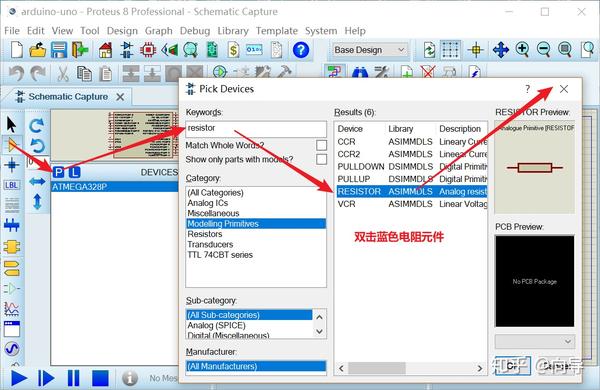Click the horizontal mirror flip icon
The image size is (600, 390).
pyautogui.click(x=37, y=181)
